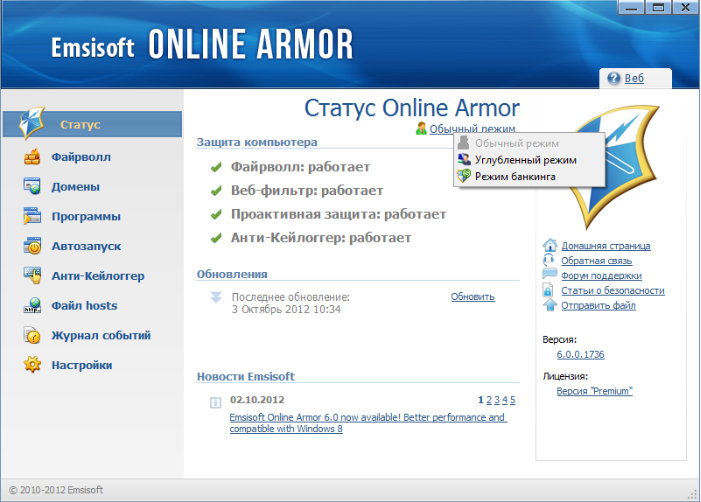Viewport: 701px width, 502px height.
Task: Click the download arrows icon near Последнее обновление
Action: click(x=216, y=297)
